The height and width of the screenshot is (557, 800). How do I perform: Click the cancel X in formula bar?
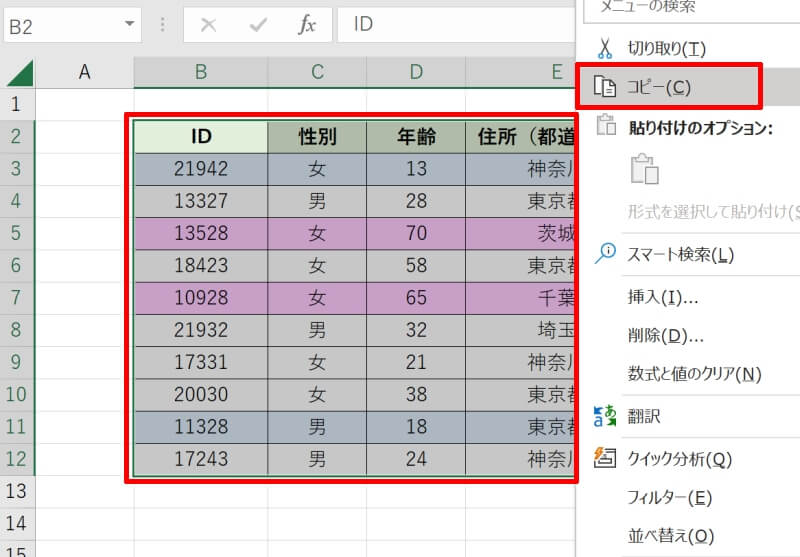208,25
